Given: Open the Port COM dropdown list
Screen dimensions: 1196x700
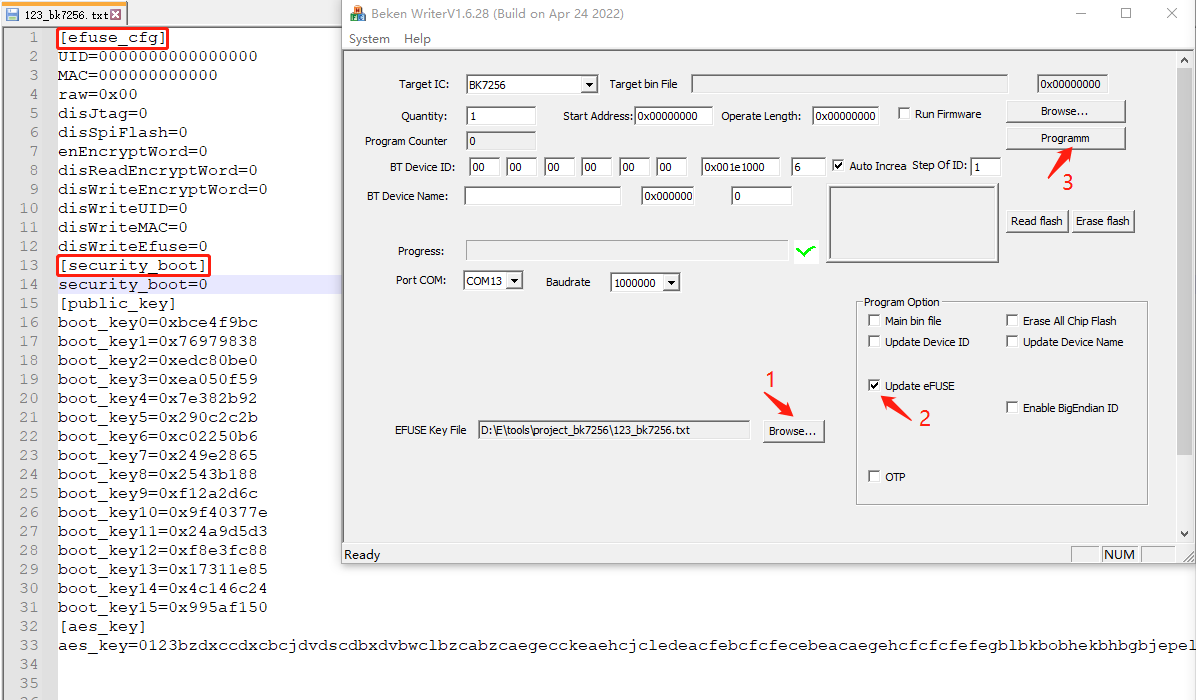Looking at the screenshot, I should click(514, 282).
